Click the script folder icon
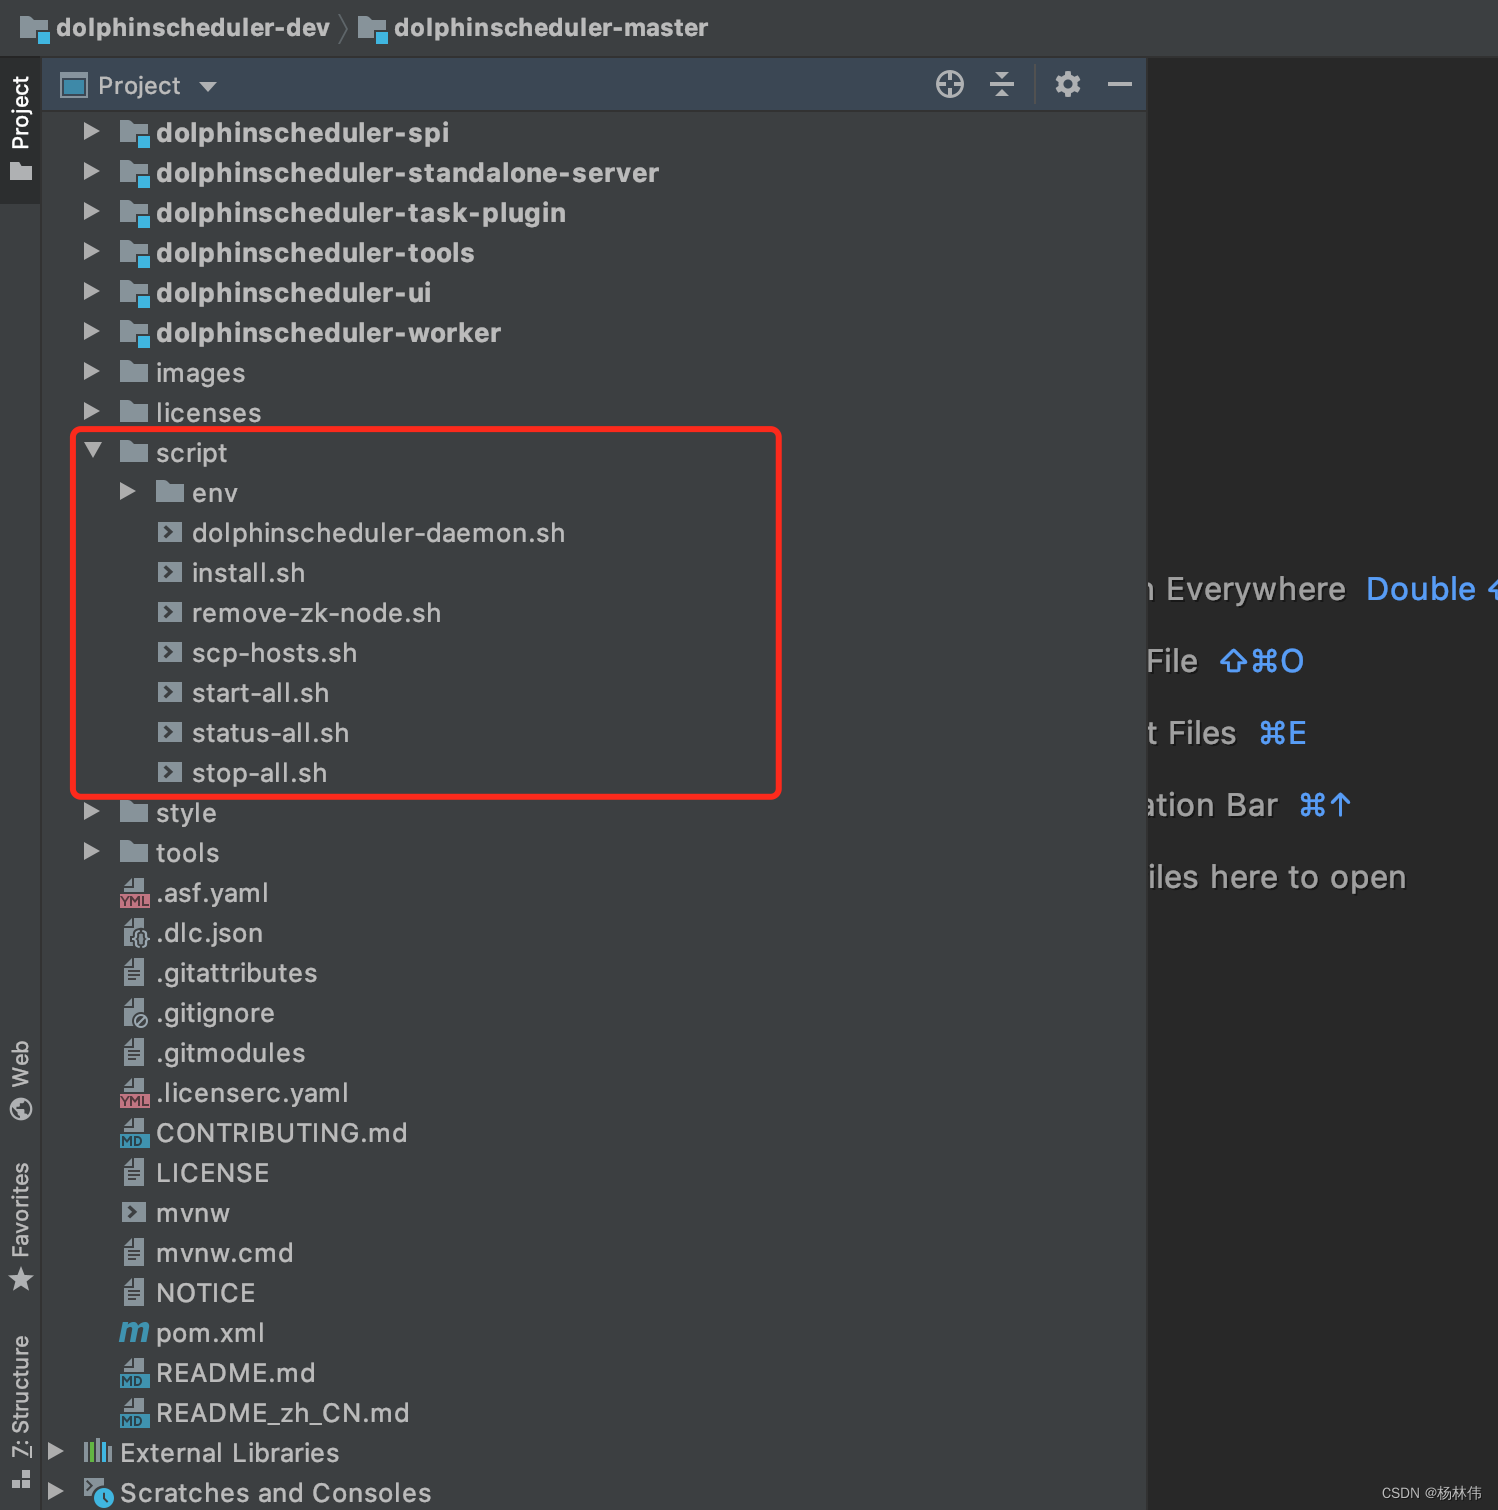Image resolution: width=1498 pixels, height=1510 pixels. (134, 451)
